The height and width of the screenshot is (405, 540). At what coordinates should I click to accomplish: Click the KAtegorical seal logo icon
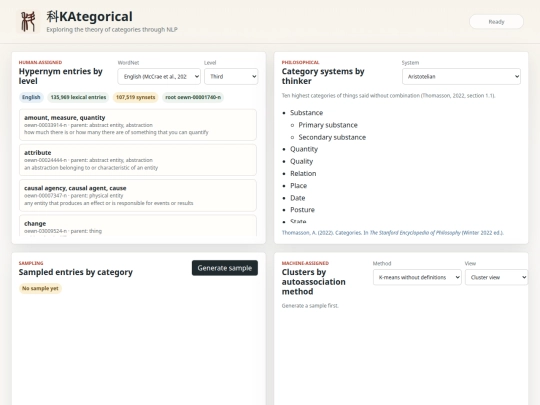28,22
